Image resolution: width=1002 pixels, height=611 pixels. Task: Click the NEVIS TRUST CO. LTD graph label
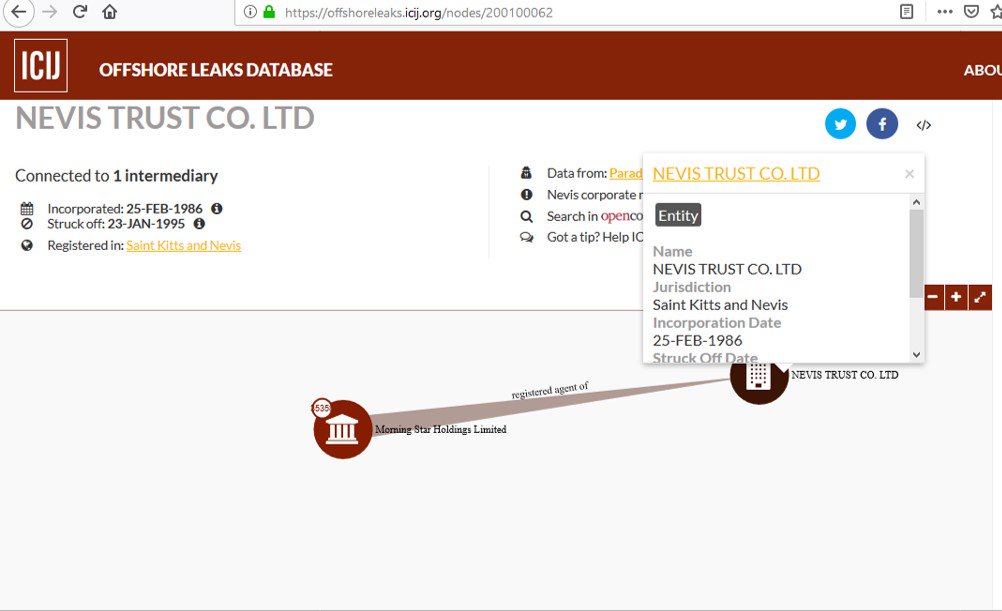point(845,375)
